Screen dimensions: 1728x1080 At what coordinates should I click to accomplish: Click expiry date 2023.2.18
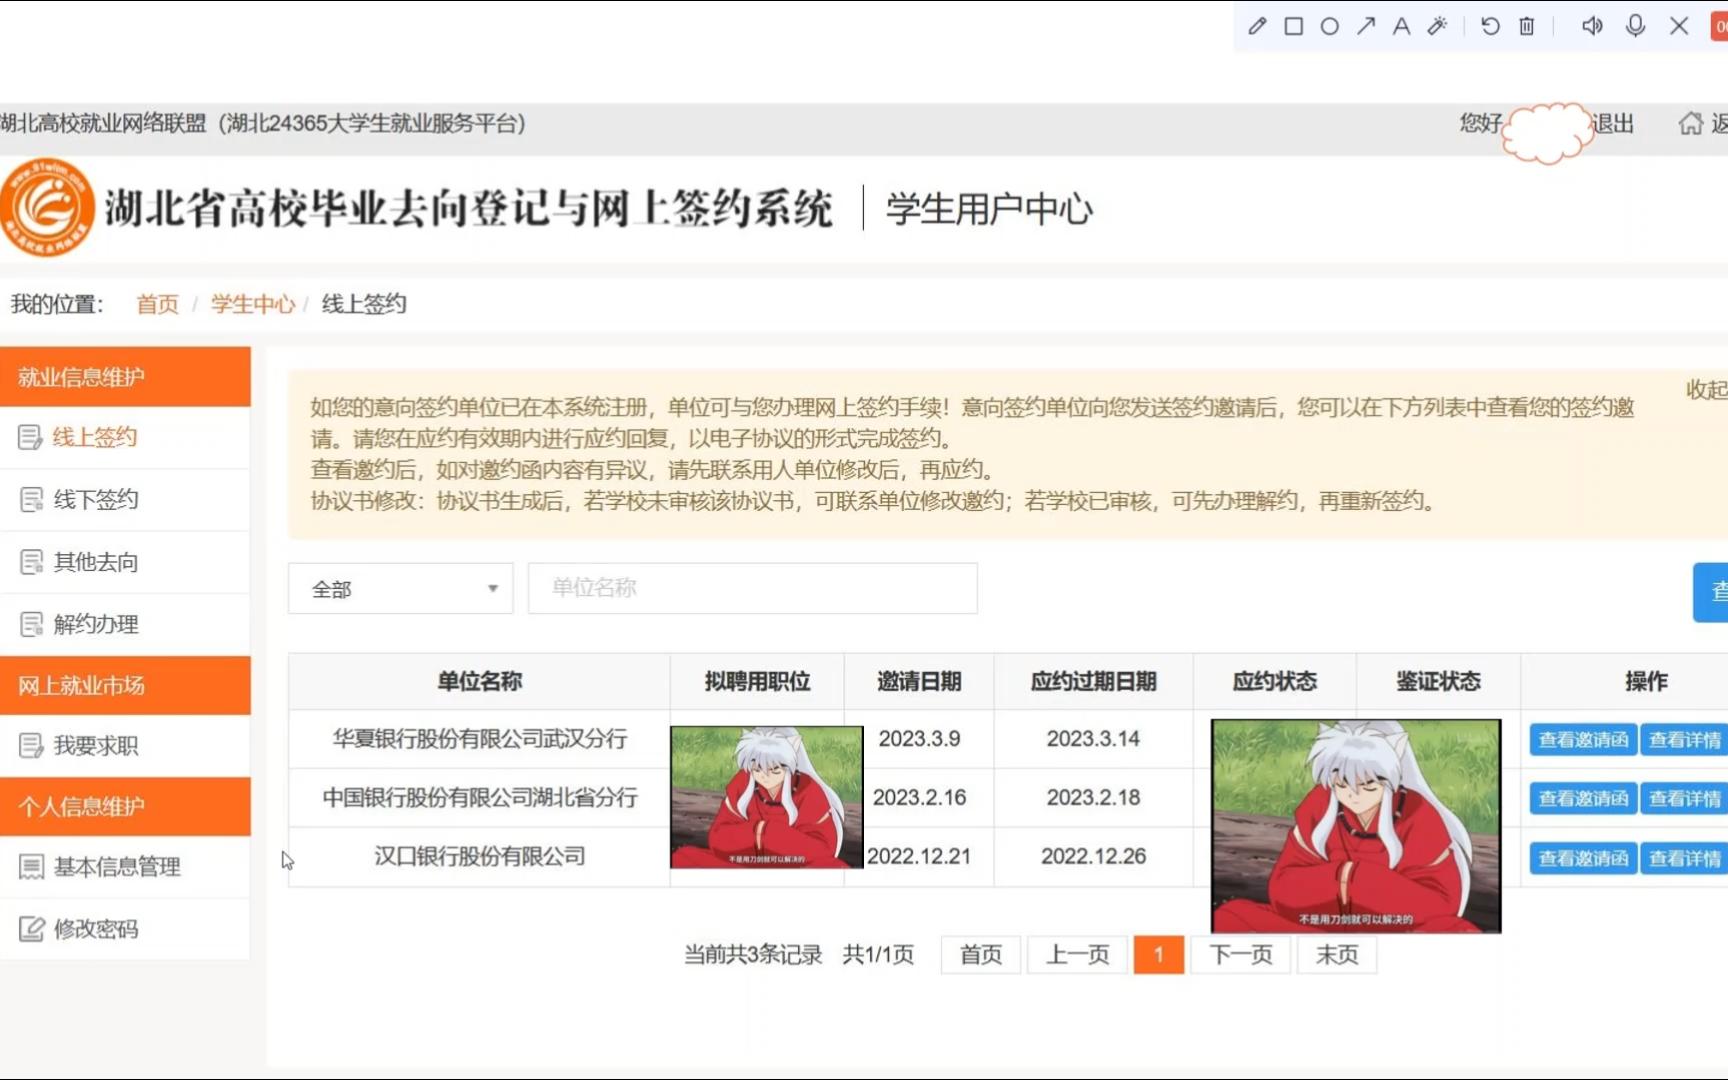coord(1093,798)
